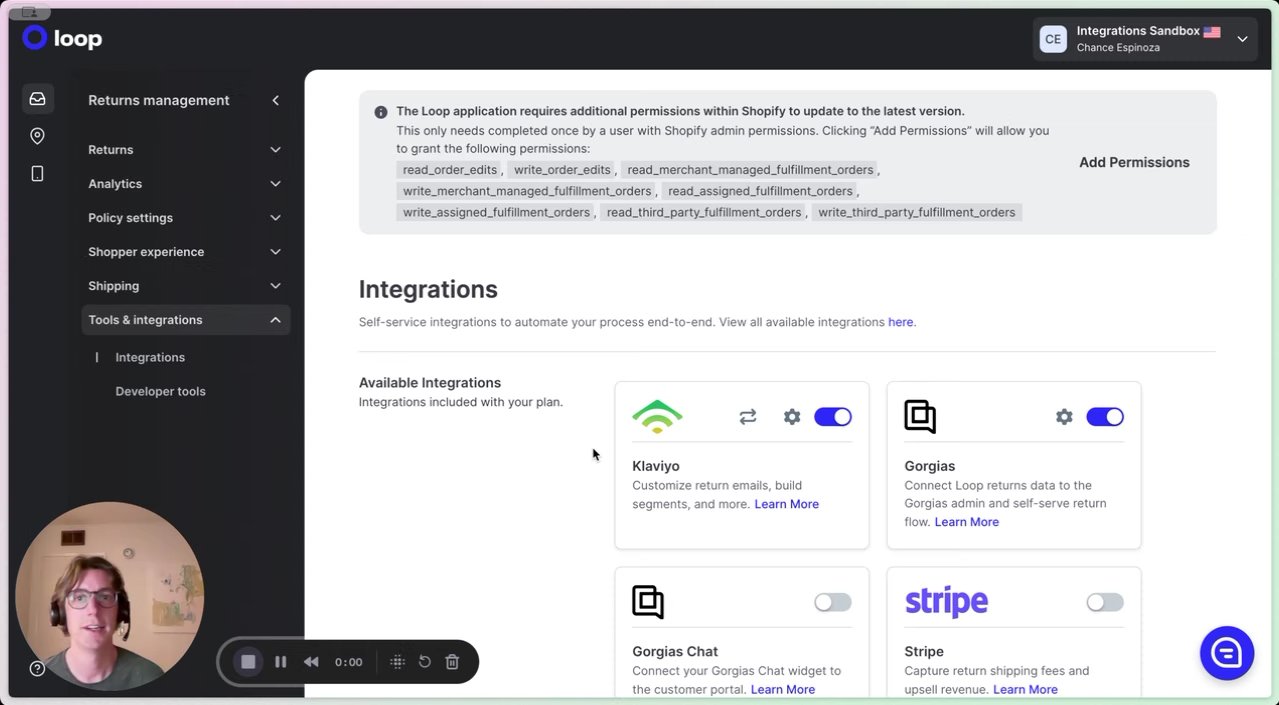Image resolution: width=1279 pixels, height=705 pixels.
Task: Click write_merchant_managed_fulfillment_orders tag
Action: [527, 191]
